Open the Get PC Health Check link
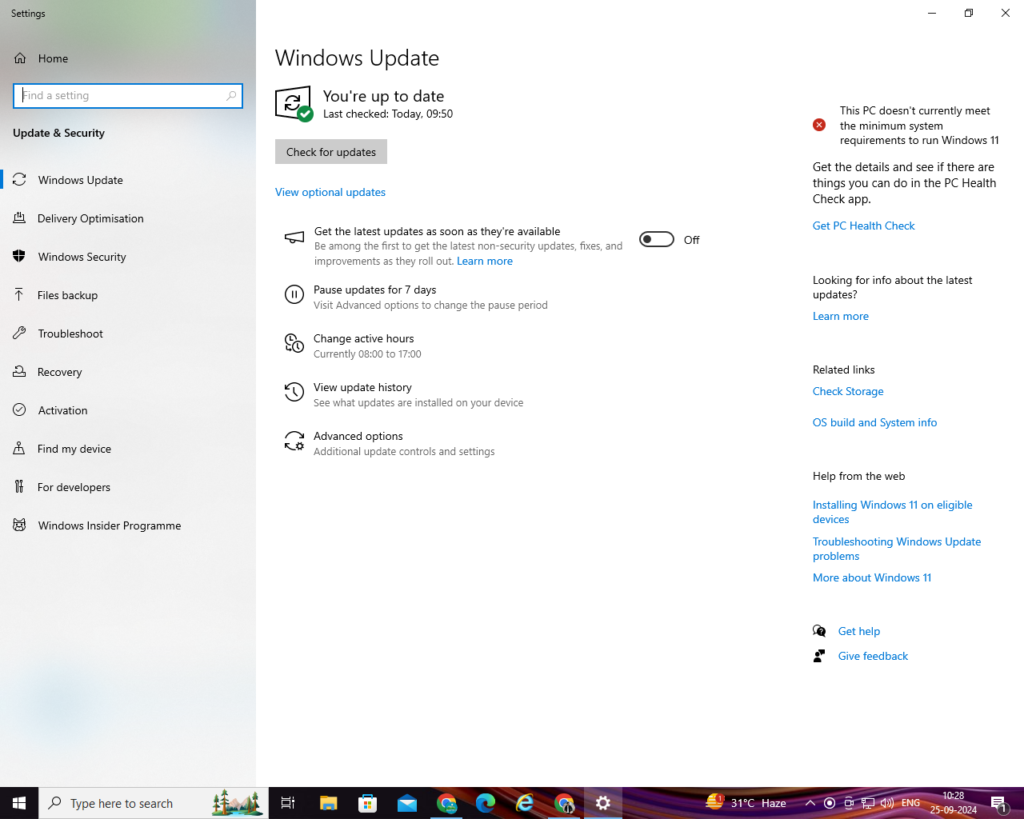The width and height of the screenshot is (1024, 819). (863, 226)
